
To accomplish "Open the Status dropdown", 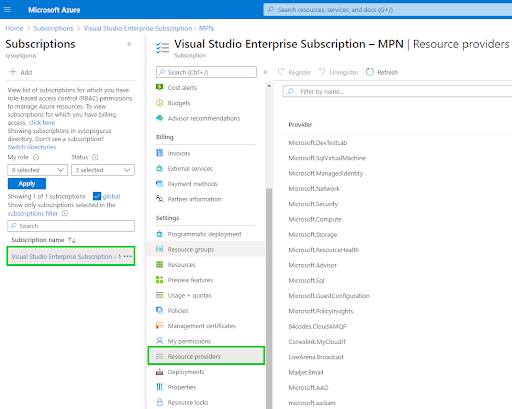I will (103, 170).
